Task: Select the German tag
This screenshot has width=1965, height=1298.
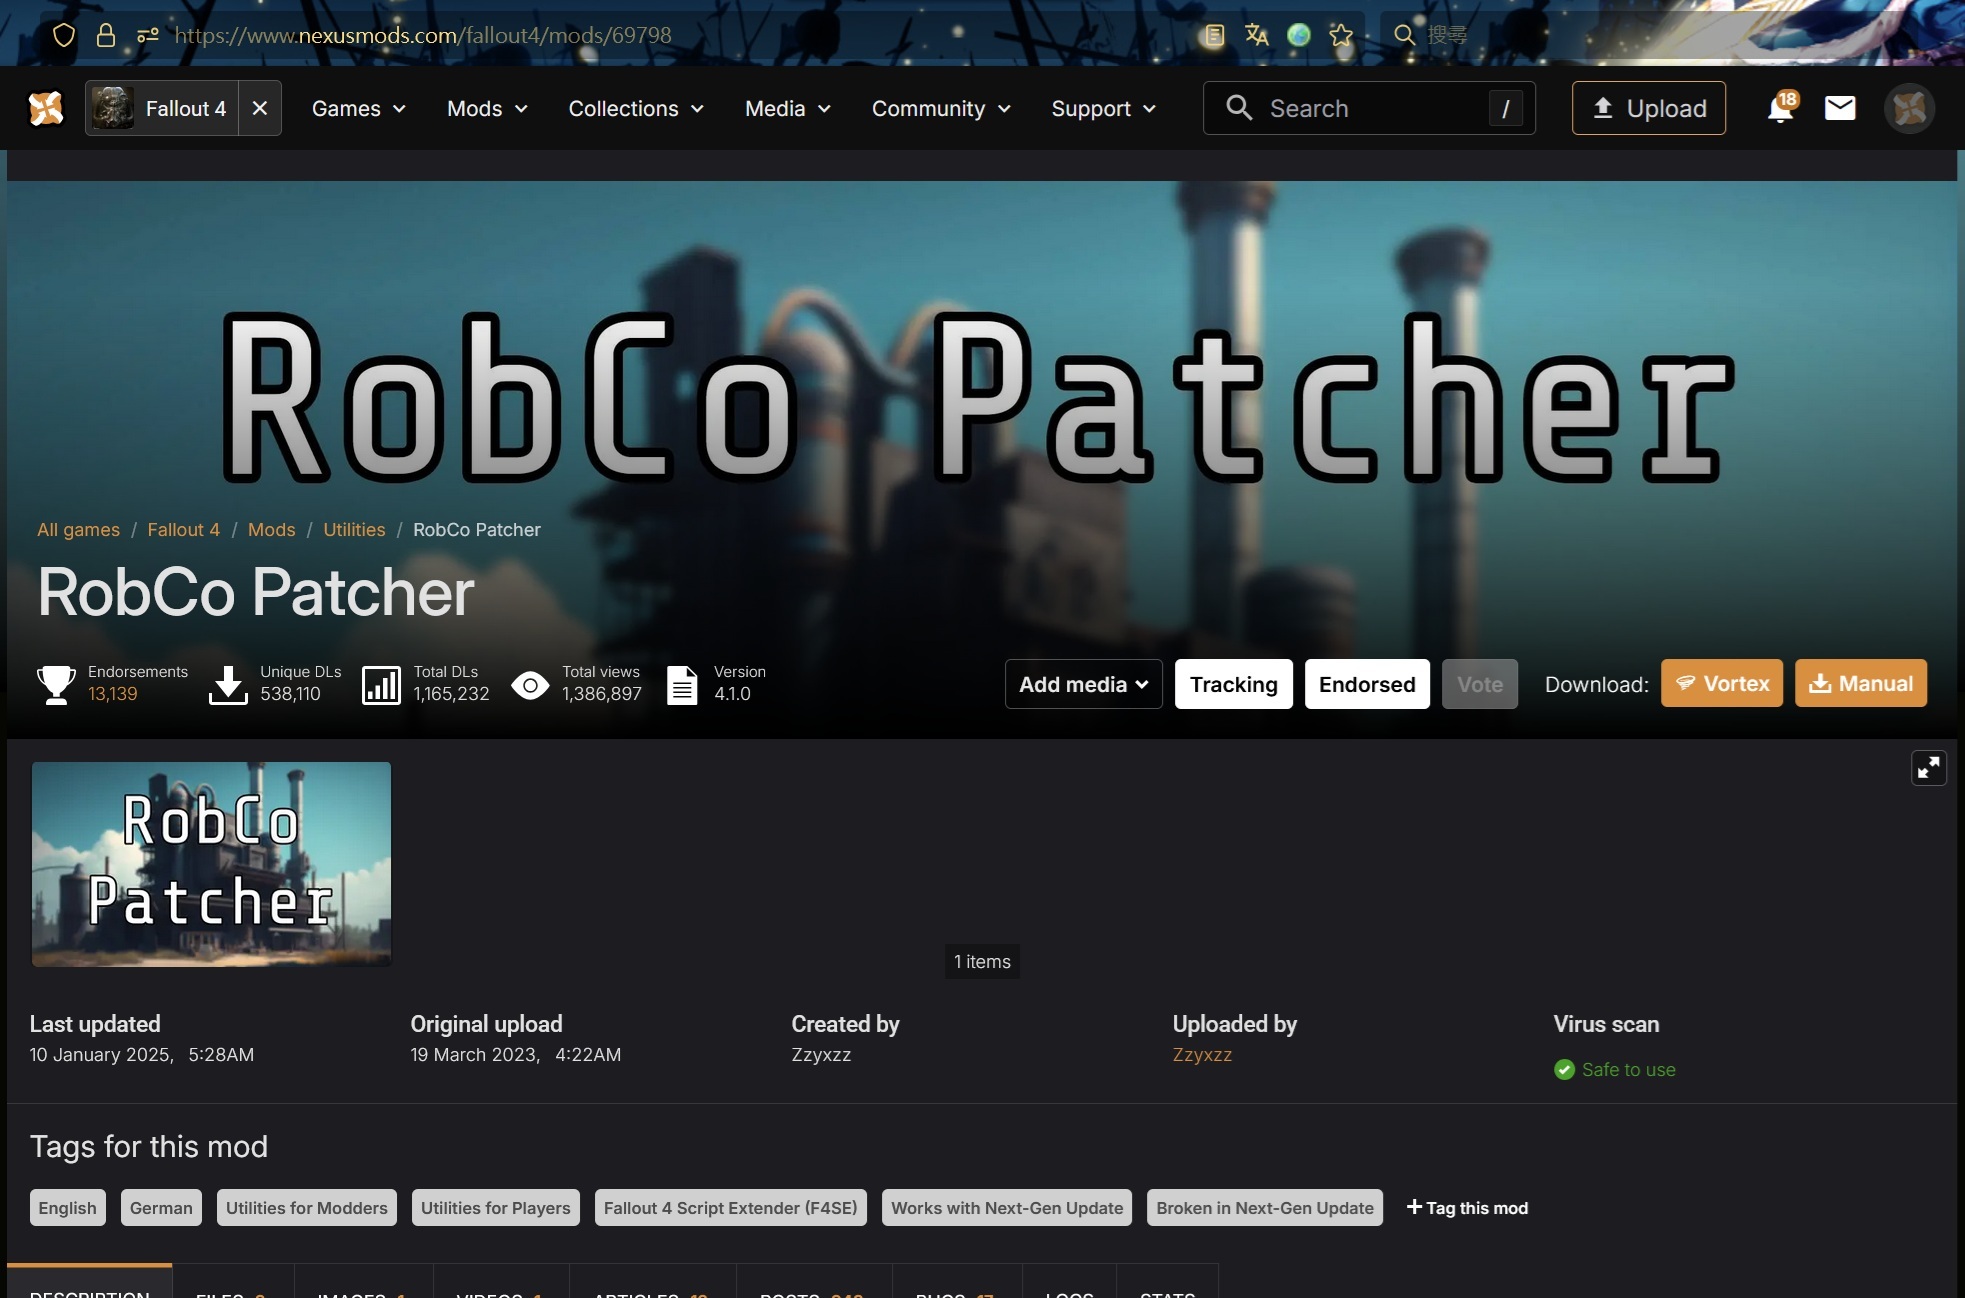Action: (x=161, y=1208)
